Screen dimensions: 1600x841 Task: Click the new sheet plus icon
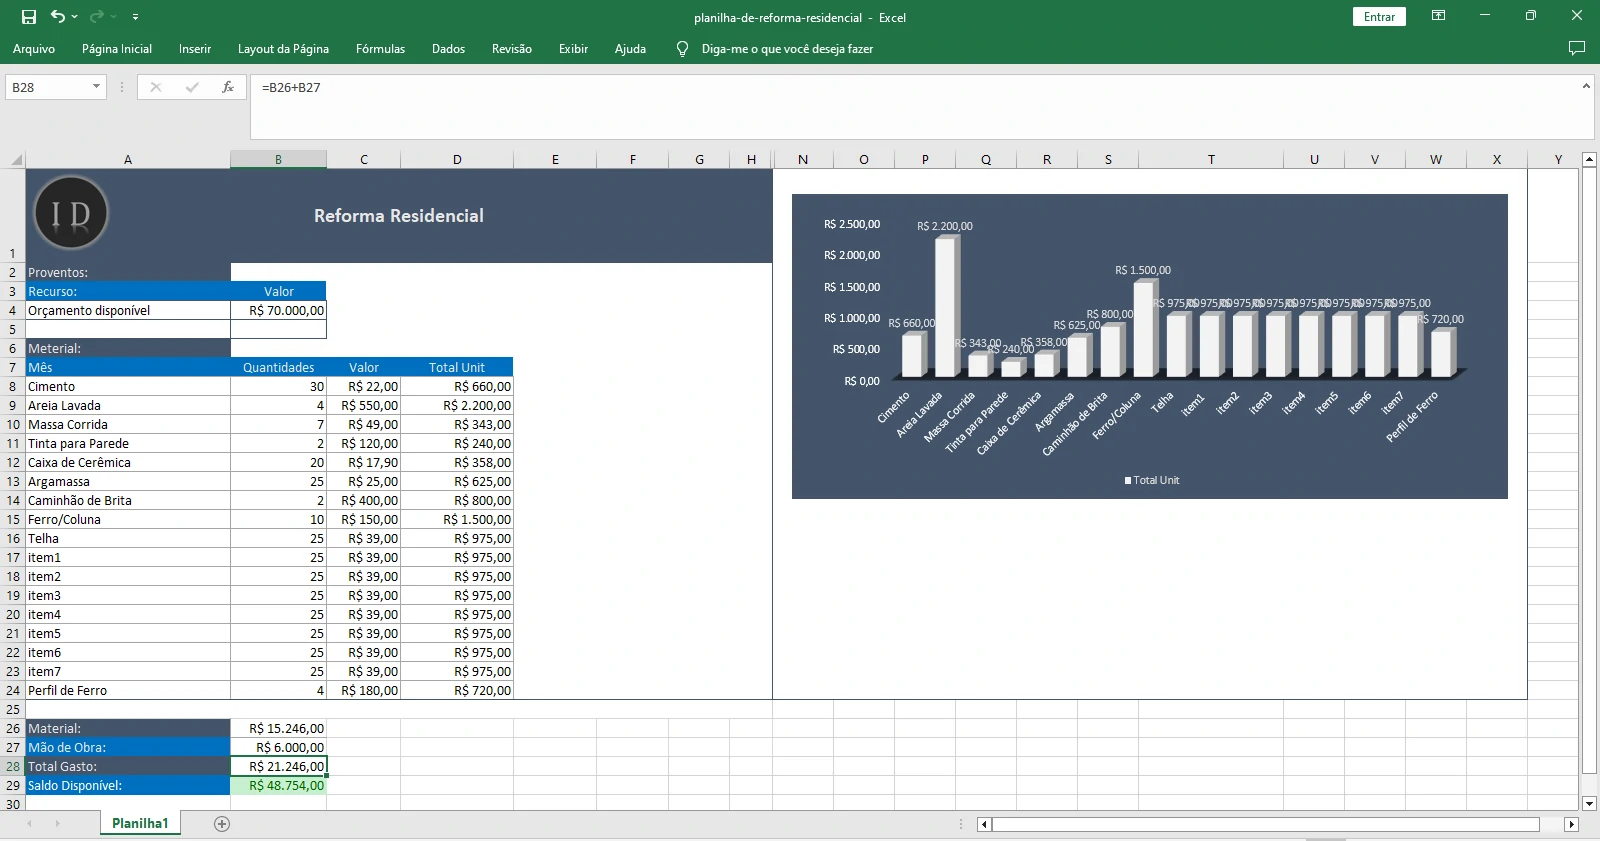(222, 824)
